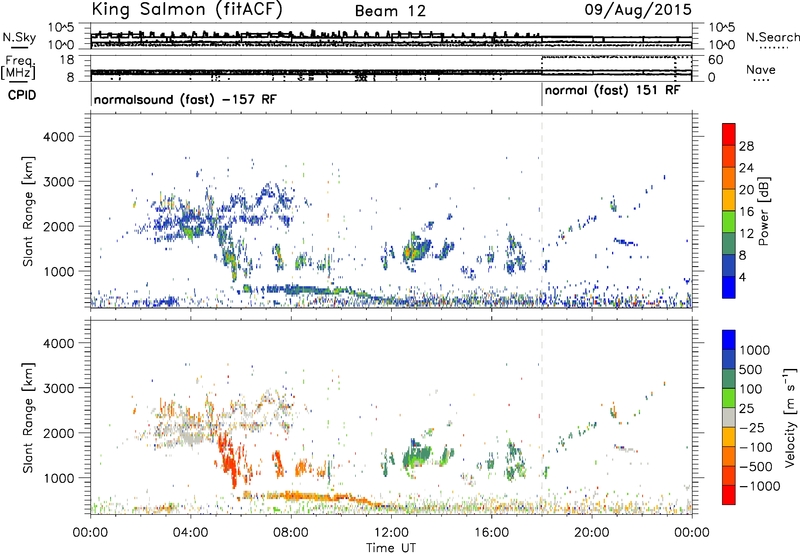Click the 1000 tick on velocity panel
Image resolution: width=800 pixels, height=554 pixels.
(x=58, y=478)
